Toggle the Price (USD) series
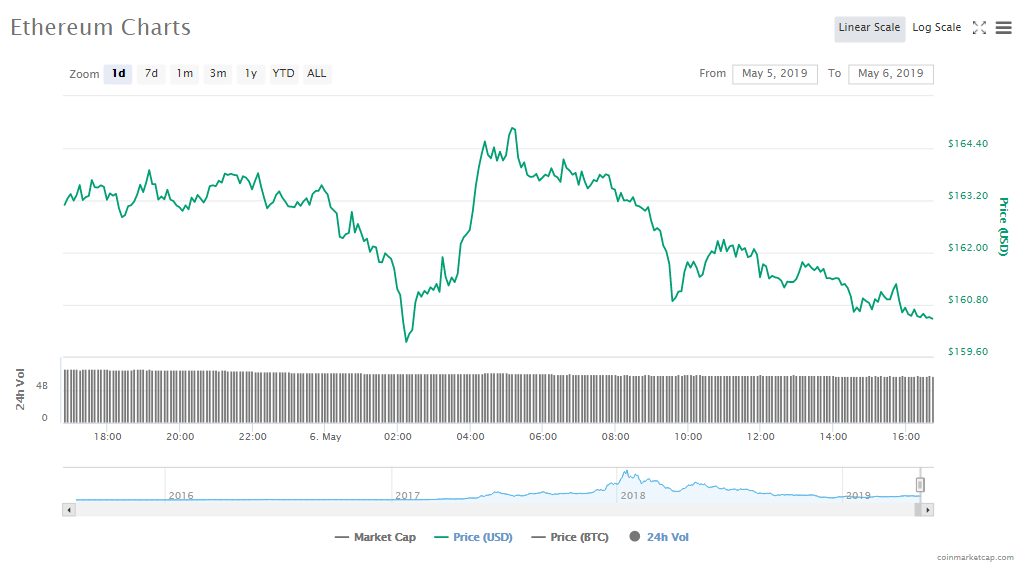The image size is (1024, 570). [x=473, y=537]
